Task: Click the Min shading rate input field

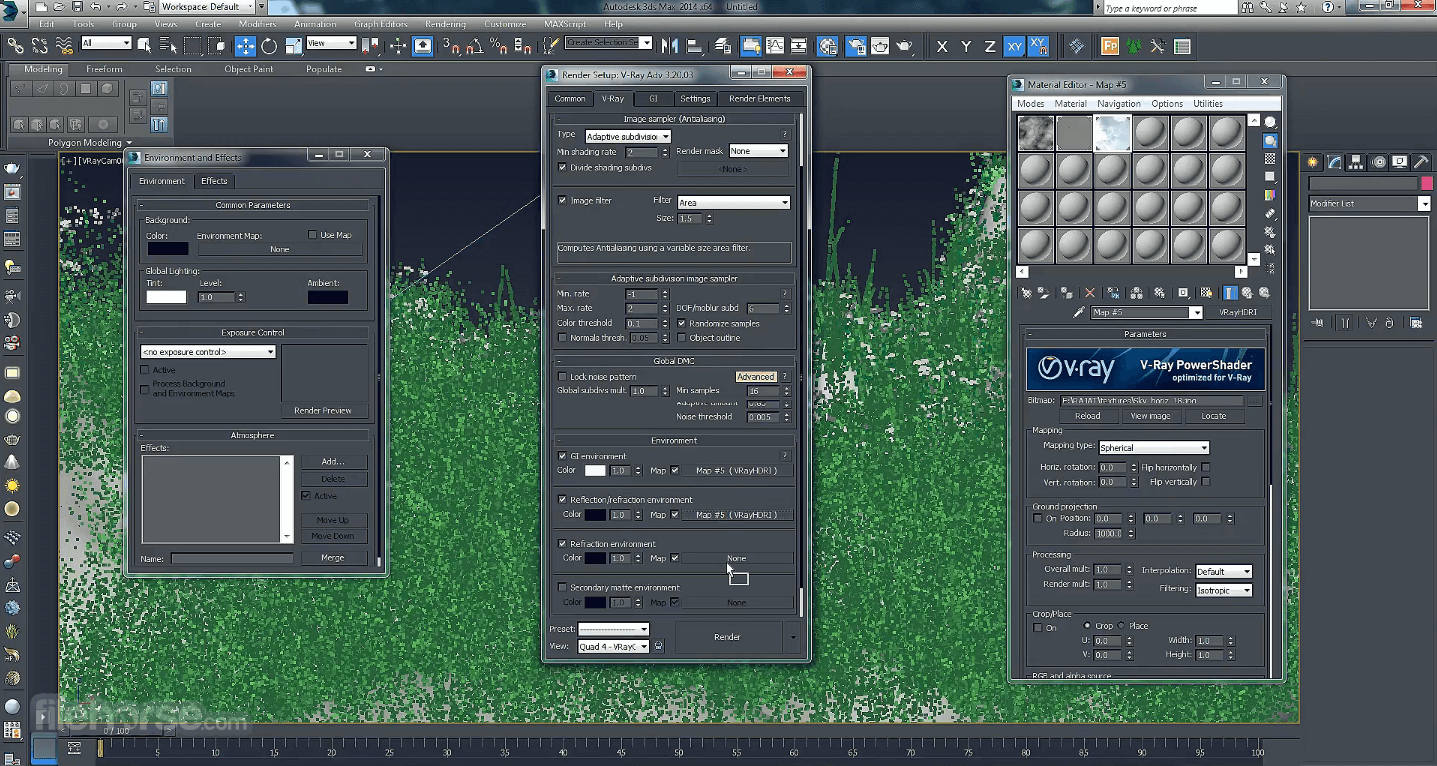Action: point(640,152)
